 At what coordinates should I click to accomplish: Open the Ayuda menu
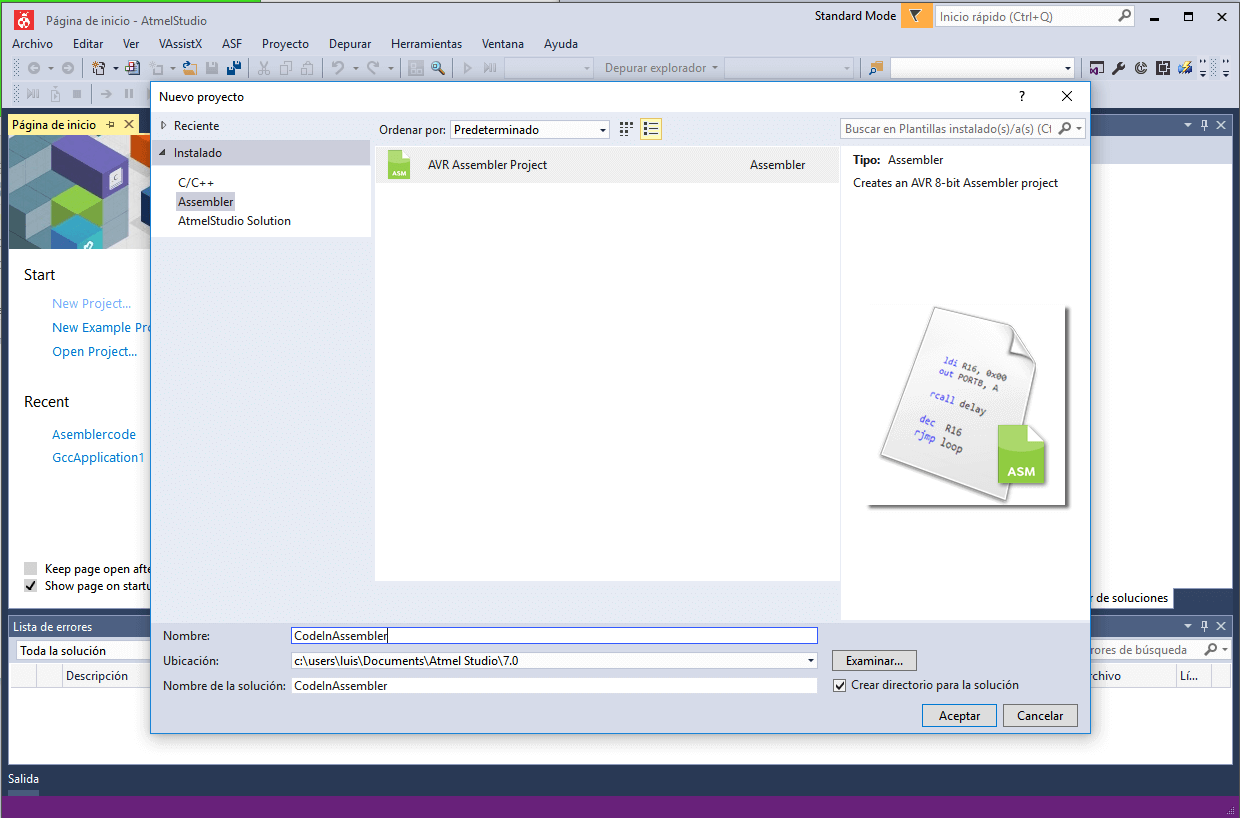click(x=561, y=44)
